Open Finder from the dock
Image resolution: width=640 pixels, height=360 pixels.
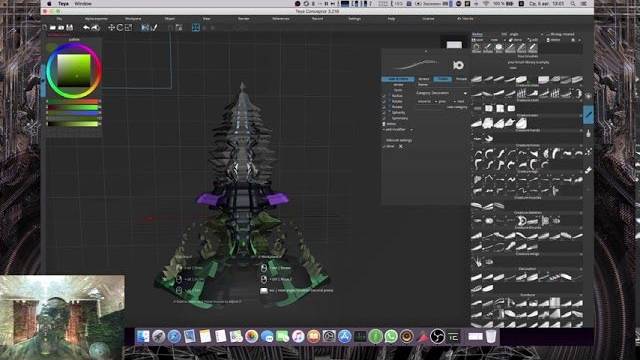(x=143, y=336)
